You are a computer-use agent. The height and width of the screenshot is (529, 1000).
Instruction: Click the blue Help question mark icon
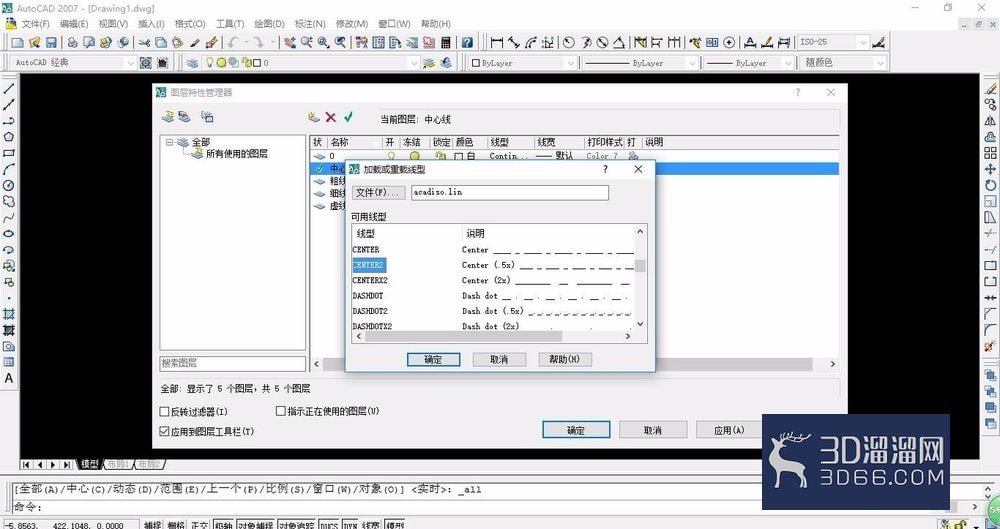coord(467,43)
